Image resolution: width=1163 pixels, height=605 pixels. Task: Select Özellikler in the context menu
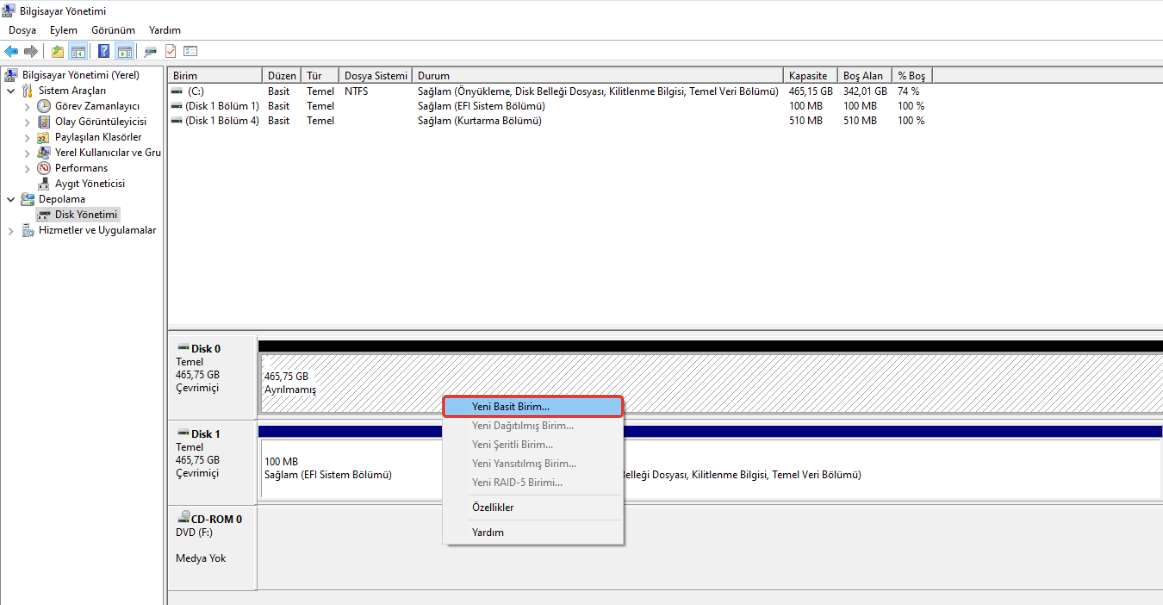click(493, 507)
